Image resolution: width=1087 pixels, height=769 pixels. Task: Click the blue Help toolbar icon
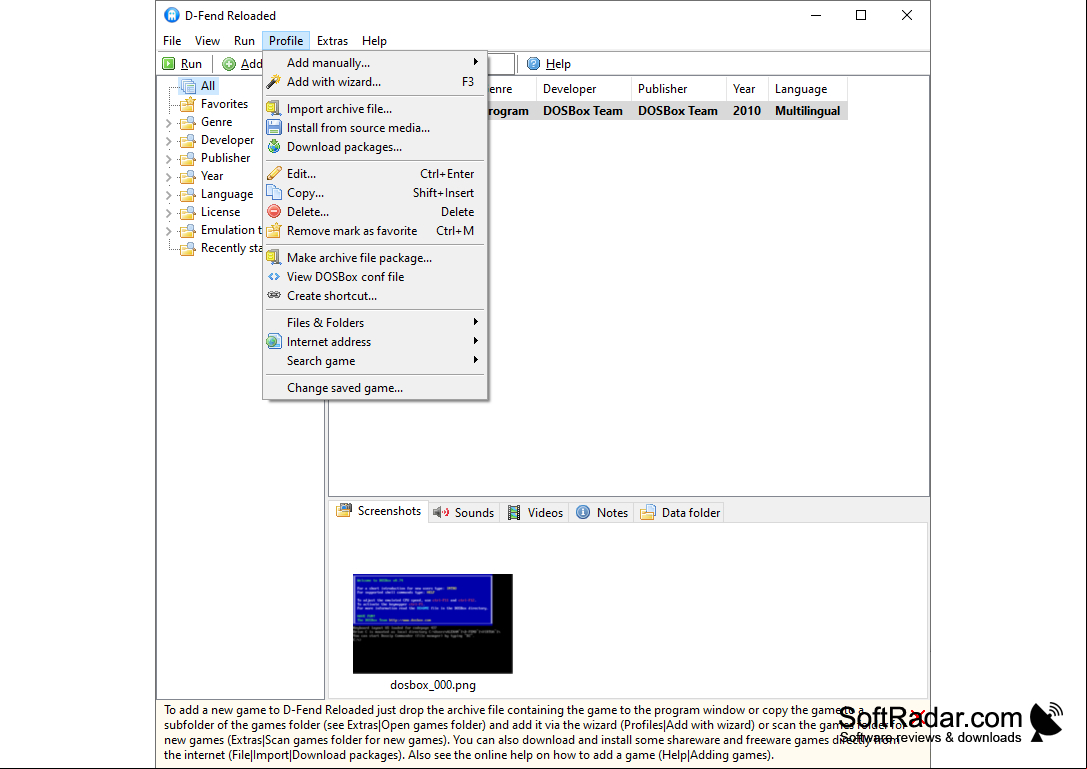pos(533,64)
